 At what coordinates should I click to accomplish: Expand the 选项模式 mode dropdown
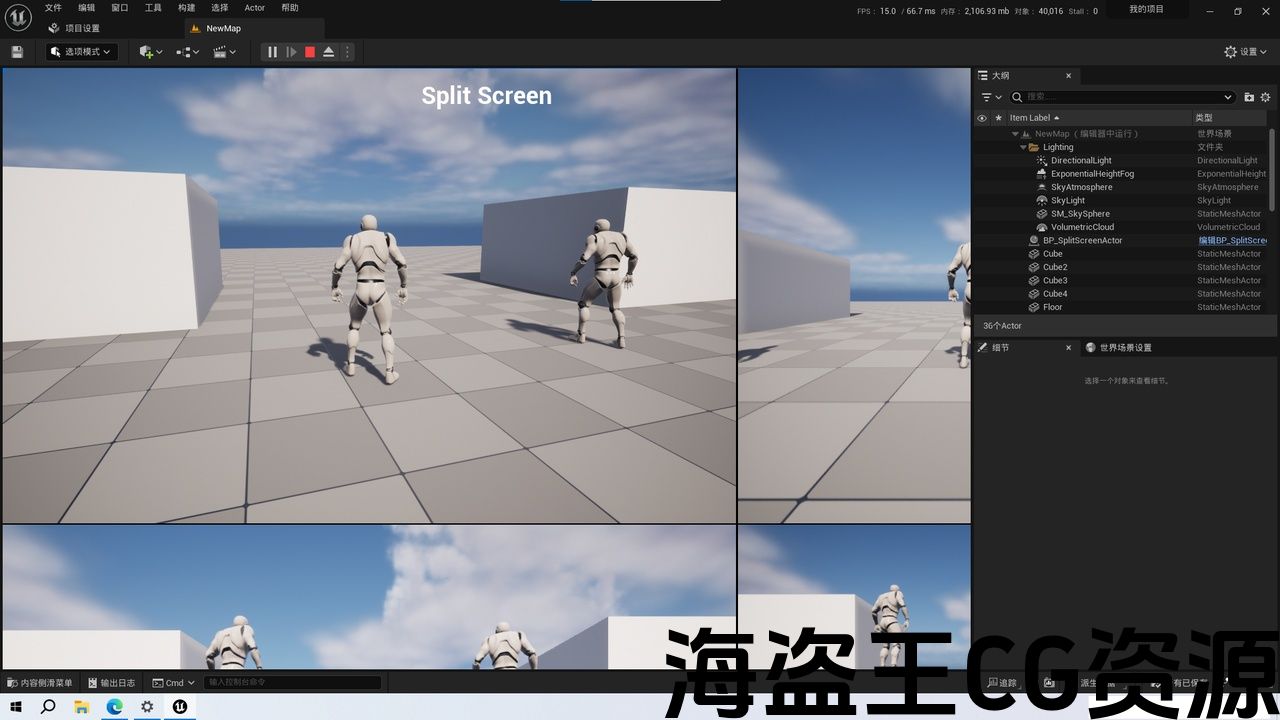pos(82,52)
